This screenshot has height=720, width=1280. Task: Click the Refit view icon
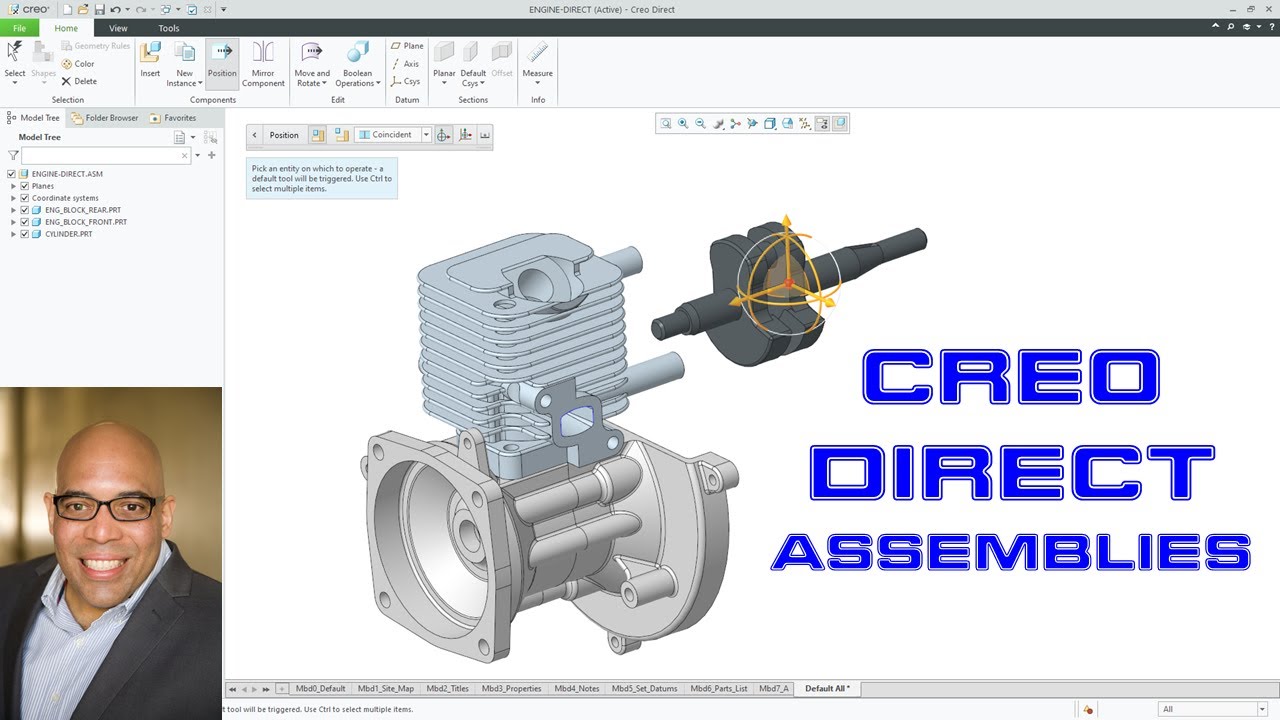pos(666,124)
